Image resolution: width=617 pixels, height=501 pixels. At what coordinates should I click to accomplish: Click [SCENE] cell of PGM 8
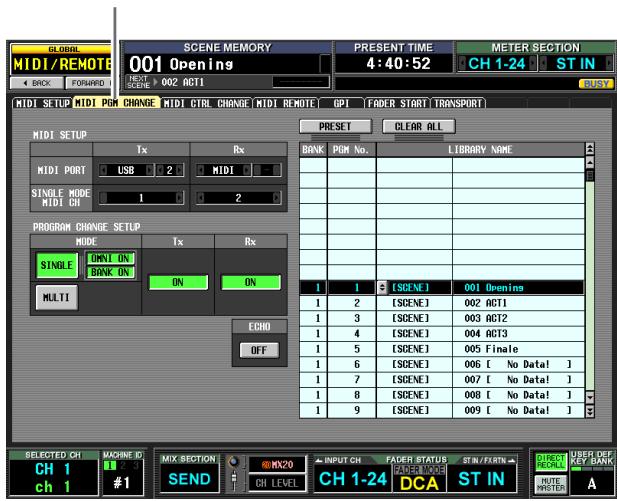(x=414, y=395)
